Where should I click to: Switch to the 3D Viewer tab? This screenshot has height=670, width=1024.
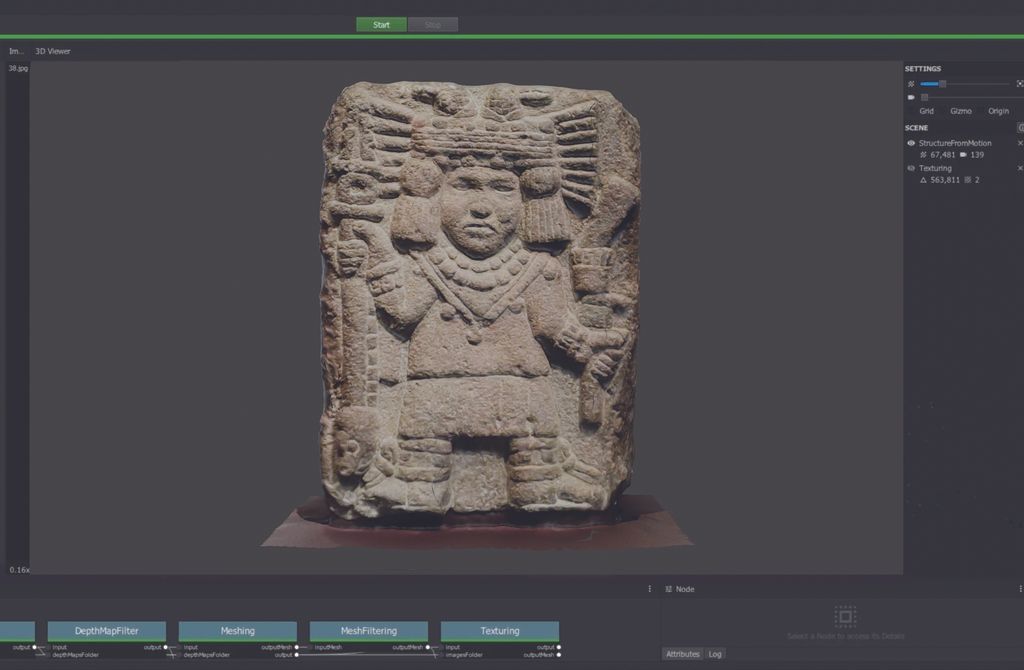[x=52, y=50]
